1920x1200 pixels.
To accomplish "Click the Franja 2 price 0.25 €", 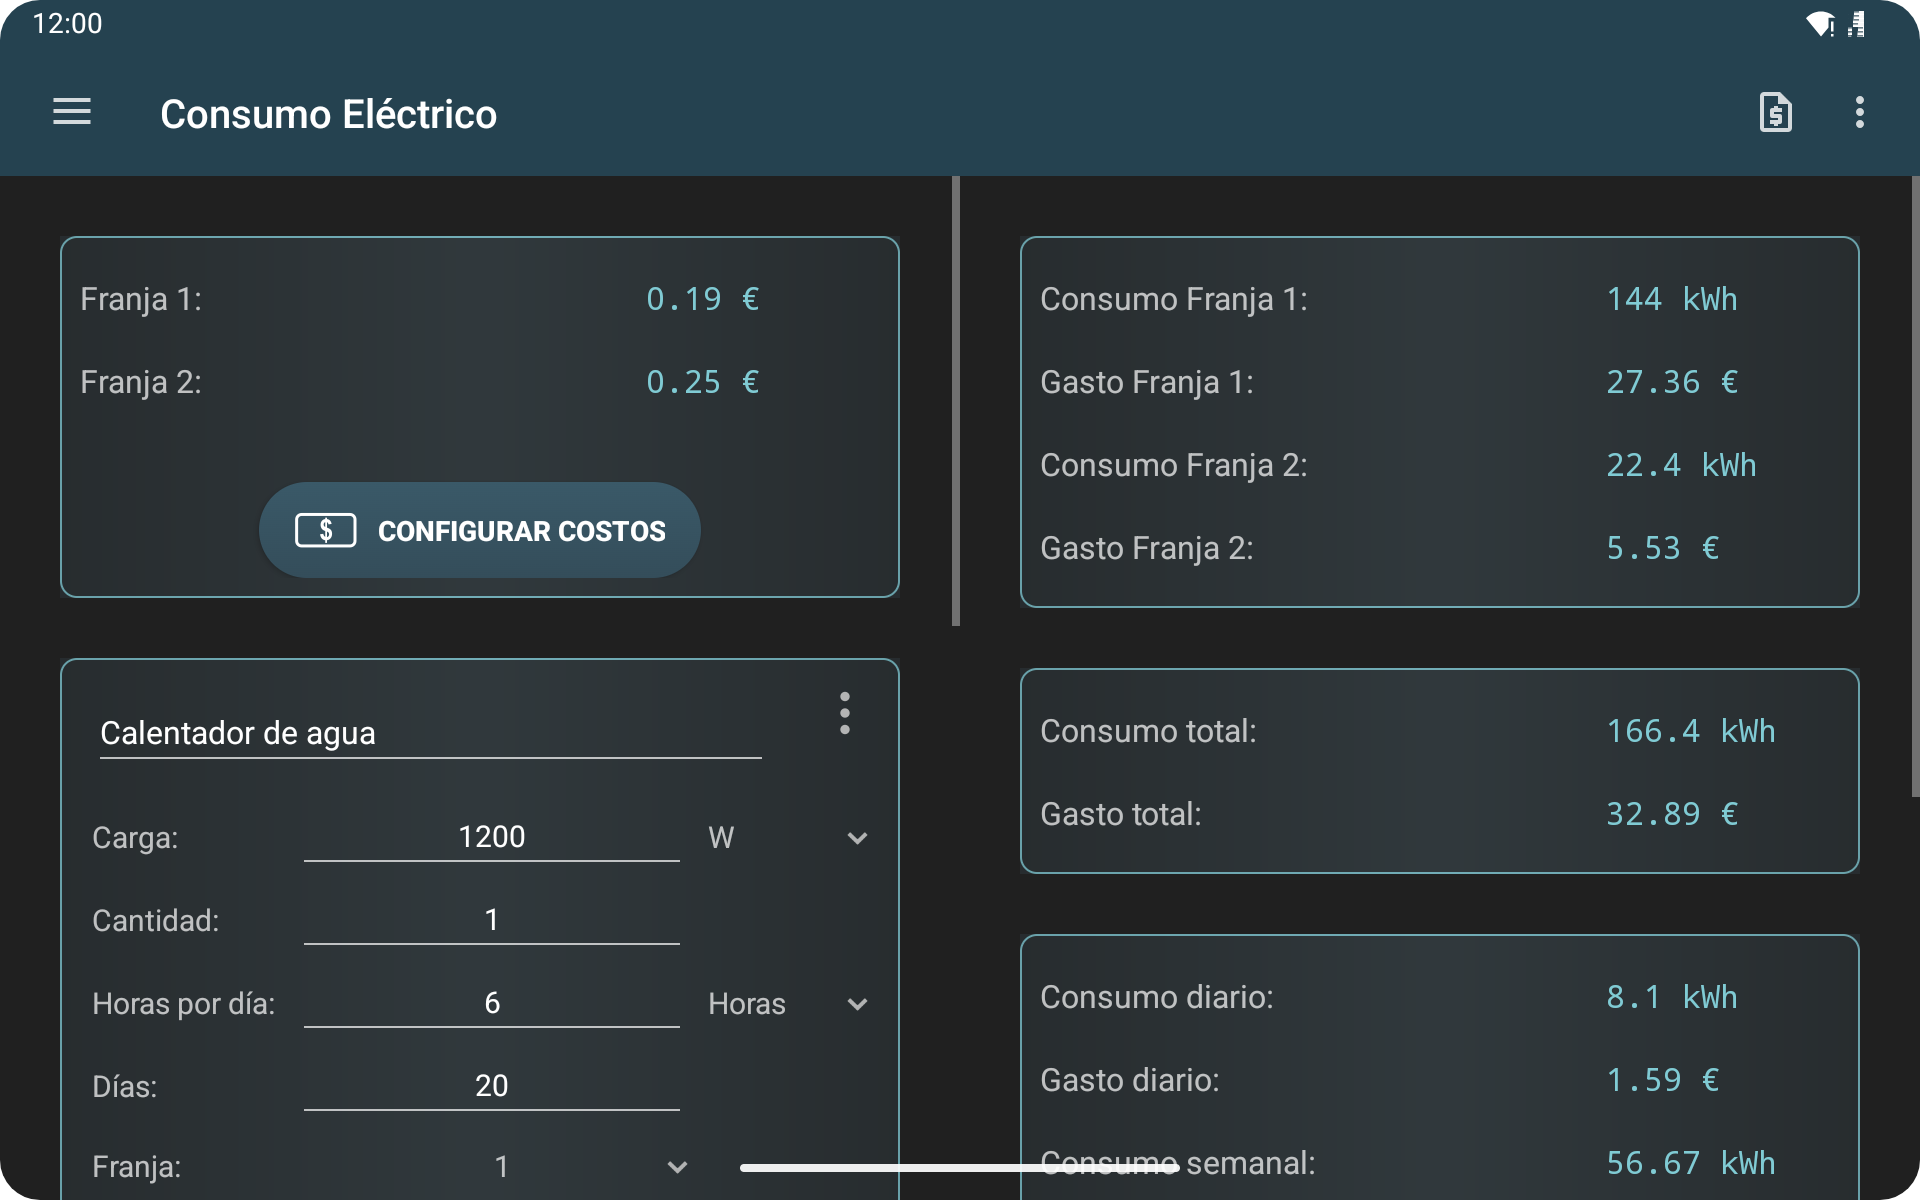I will tap(703, 382).
